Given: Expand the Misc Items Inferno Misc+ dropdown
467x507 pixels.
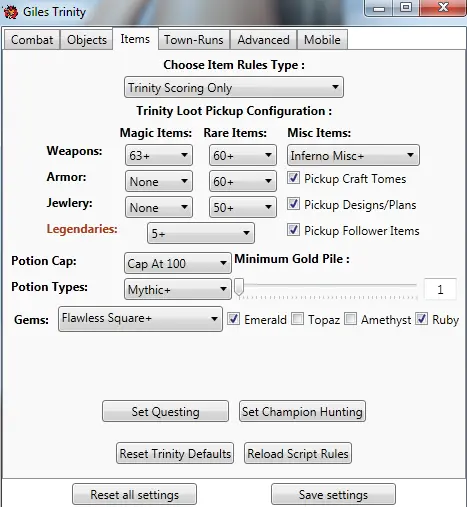Looking at the screenshot, I should tap(353, 155).
